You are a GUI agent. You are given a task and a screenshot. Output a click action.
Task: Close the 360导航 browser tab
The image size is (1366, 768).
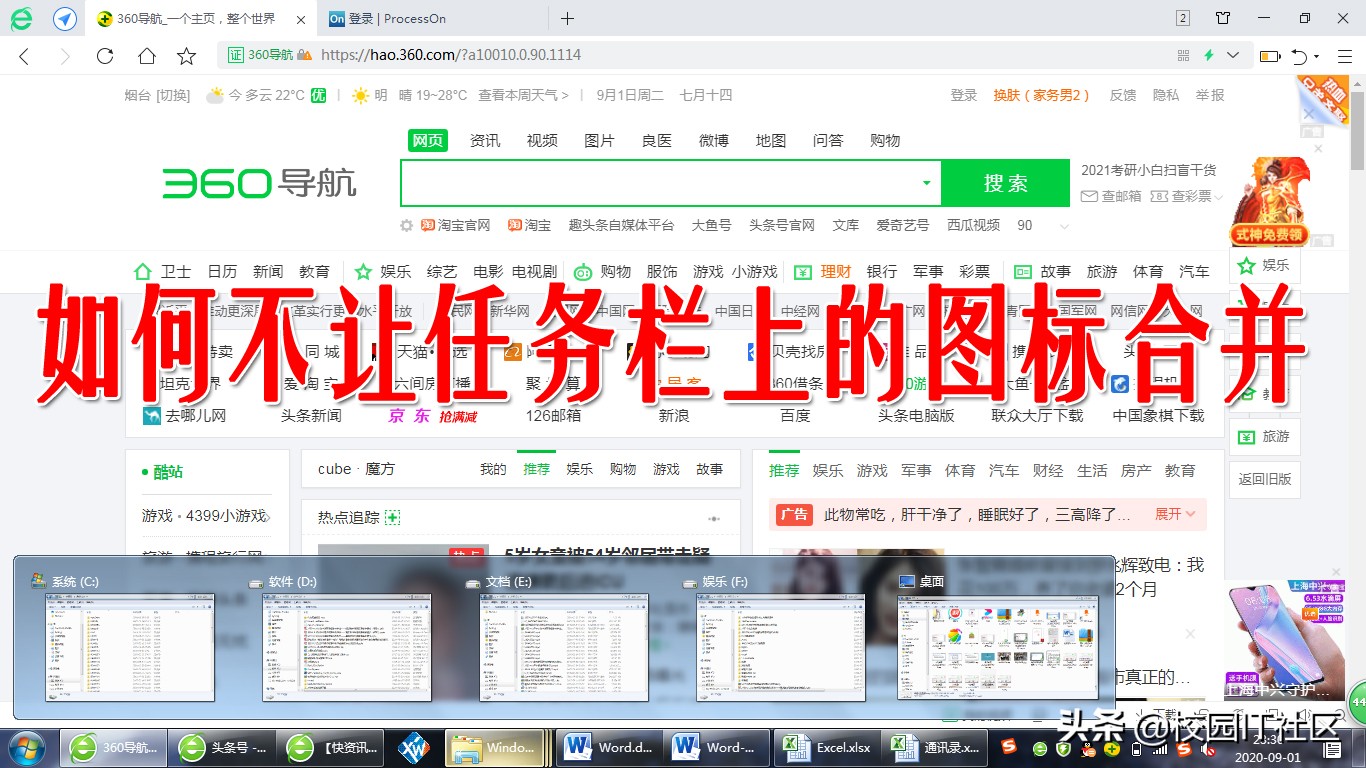pos(303,19)
